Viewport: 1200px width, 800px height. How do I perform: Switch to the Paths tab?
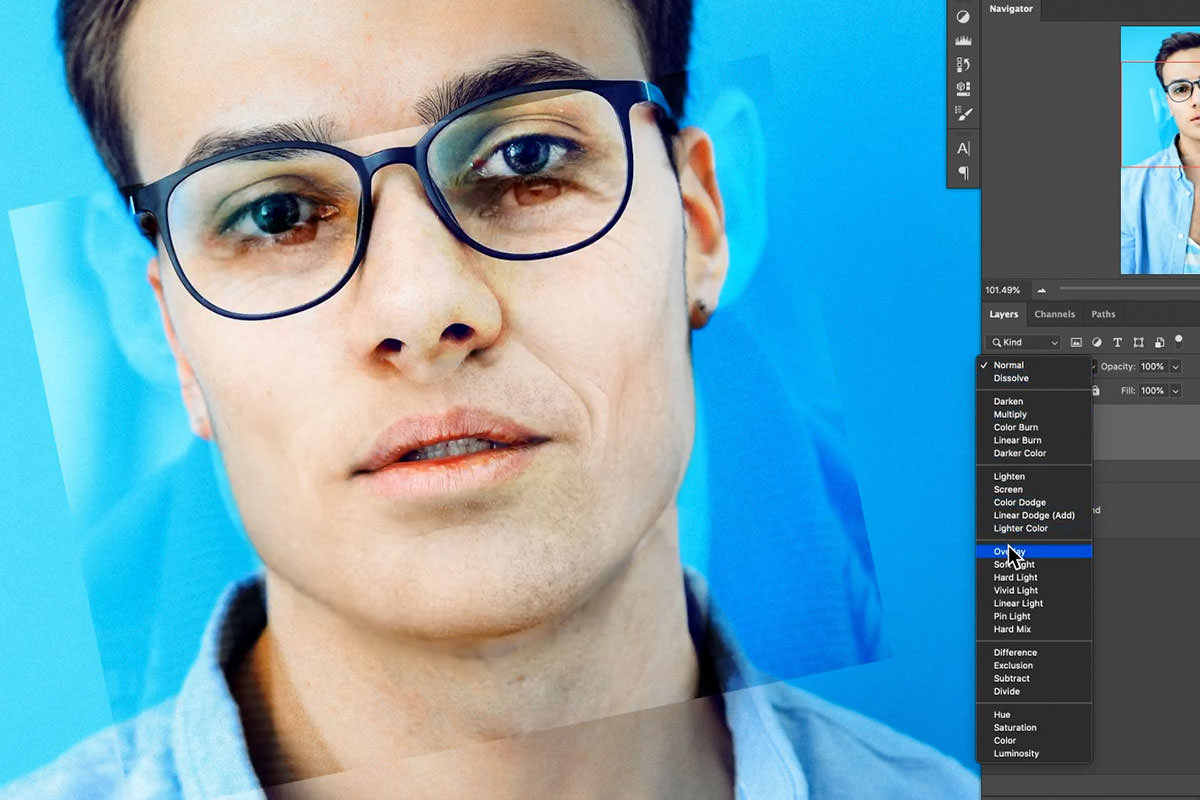click(1103, 314)
